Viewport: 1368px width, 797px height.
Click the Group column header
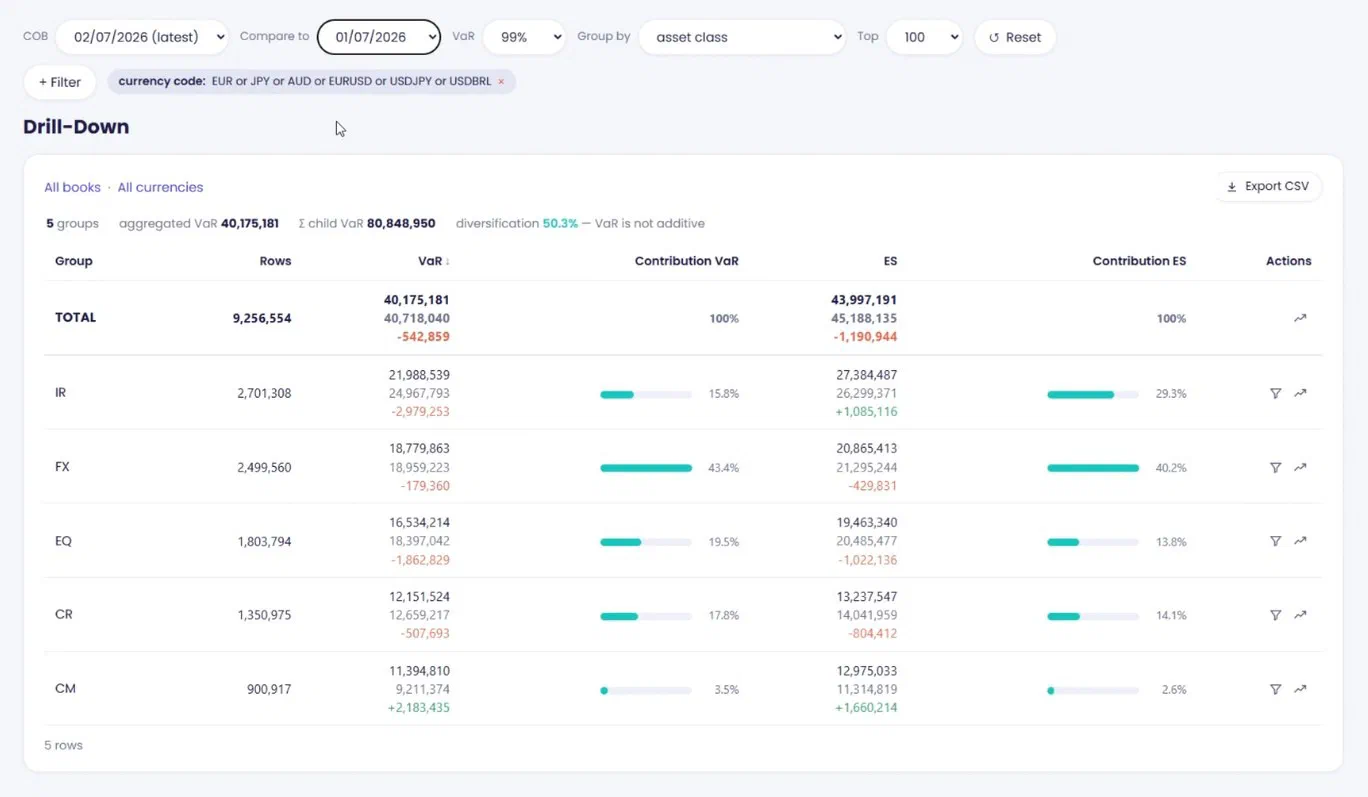(74, 261)
